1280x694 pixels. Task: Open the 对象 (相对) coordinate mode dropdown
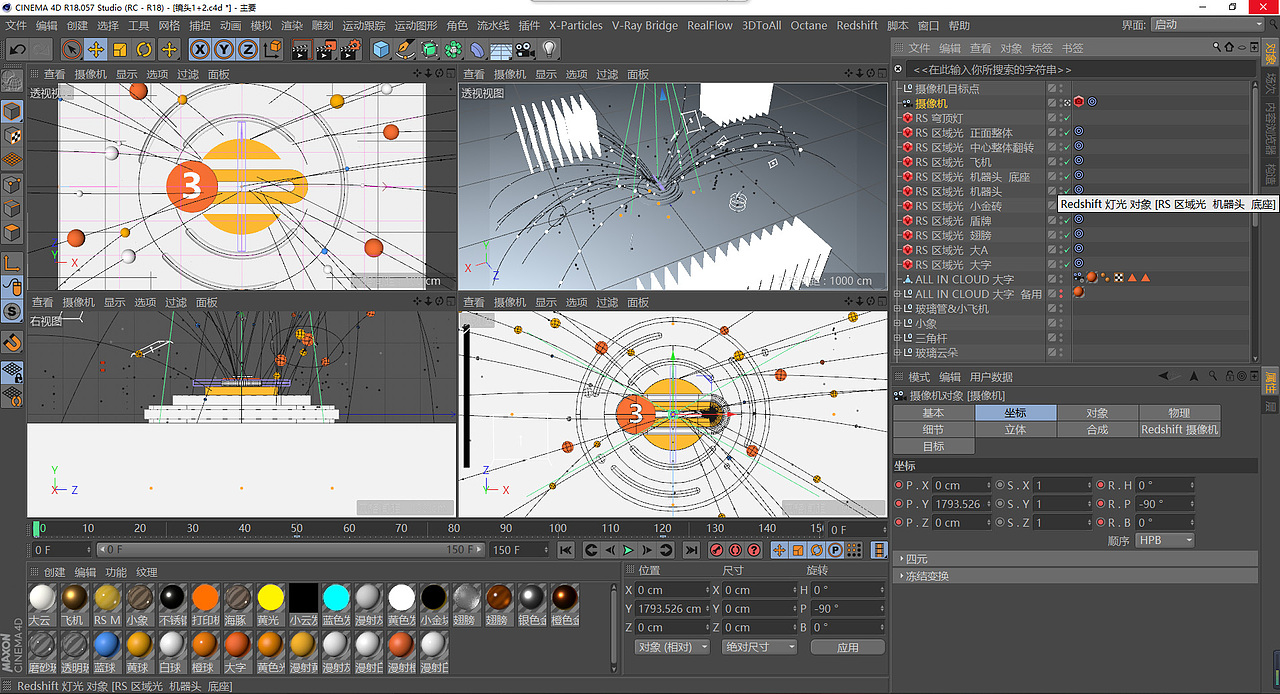click(x=672, y=647)
